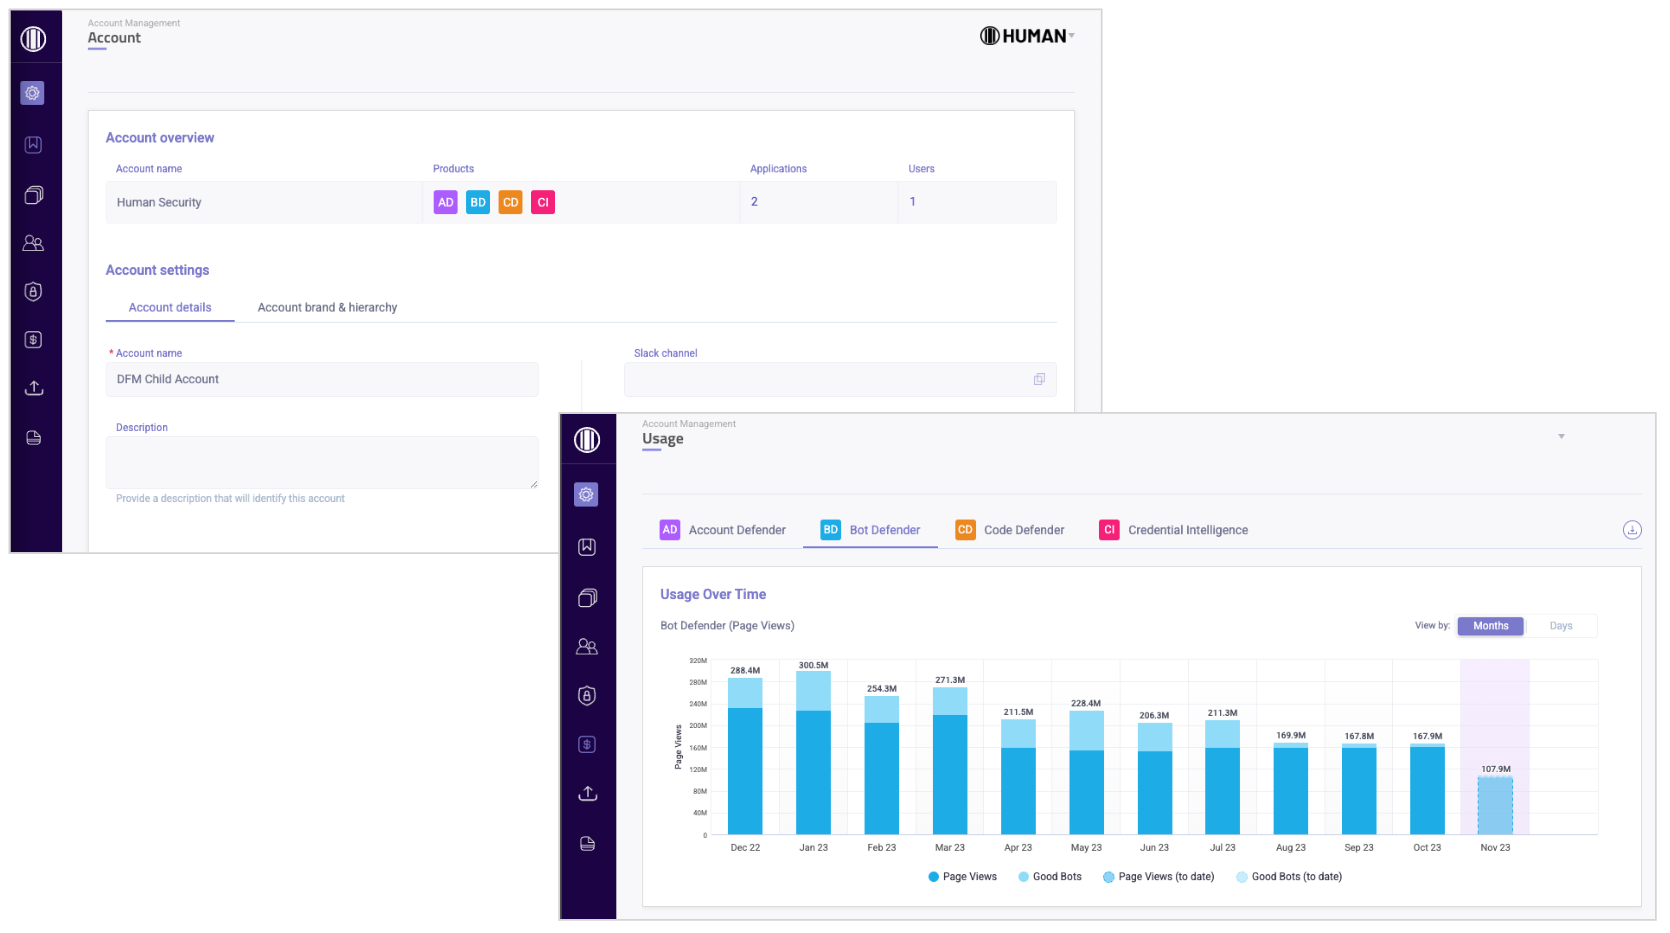1670x933 pixels.
Task: Copy Slack channel with the copy icon
Action: point(1039,379)
